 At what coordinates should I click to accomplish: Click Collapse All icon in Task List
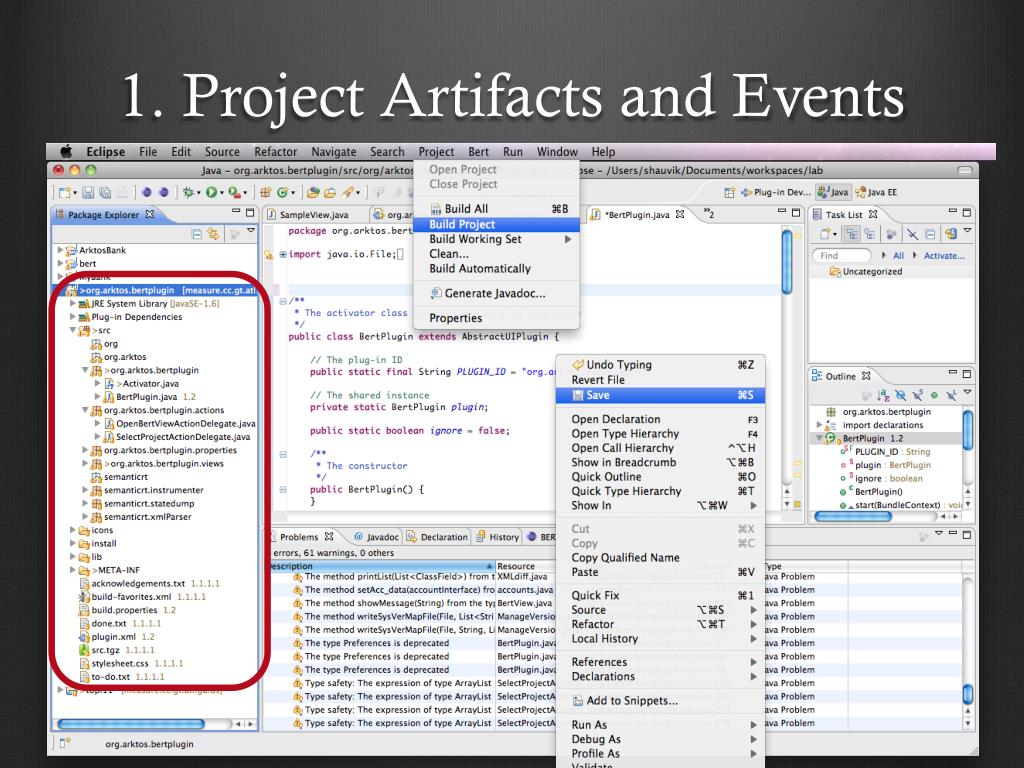[x=930, y=234]
